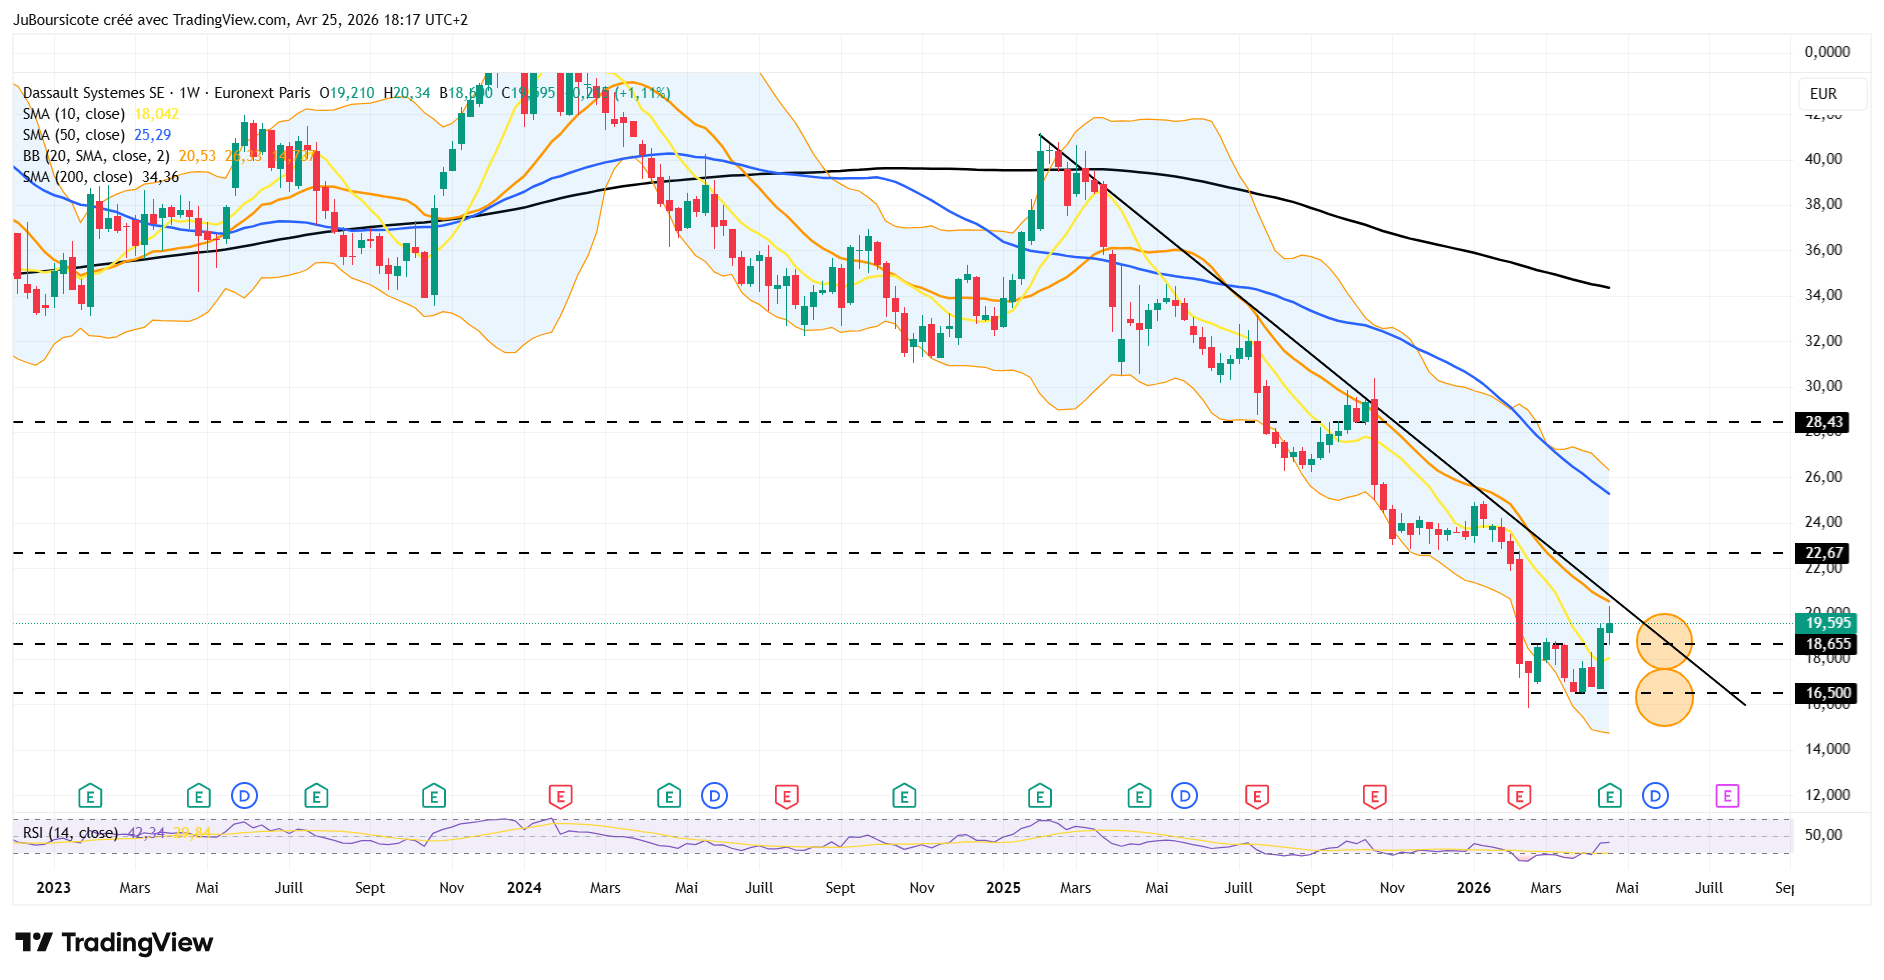Select the SMA (10, close) indicator legend

click(74, 114)
